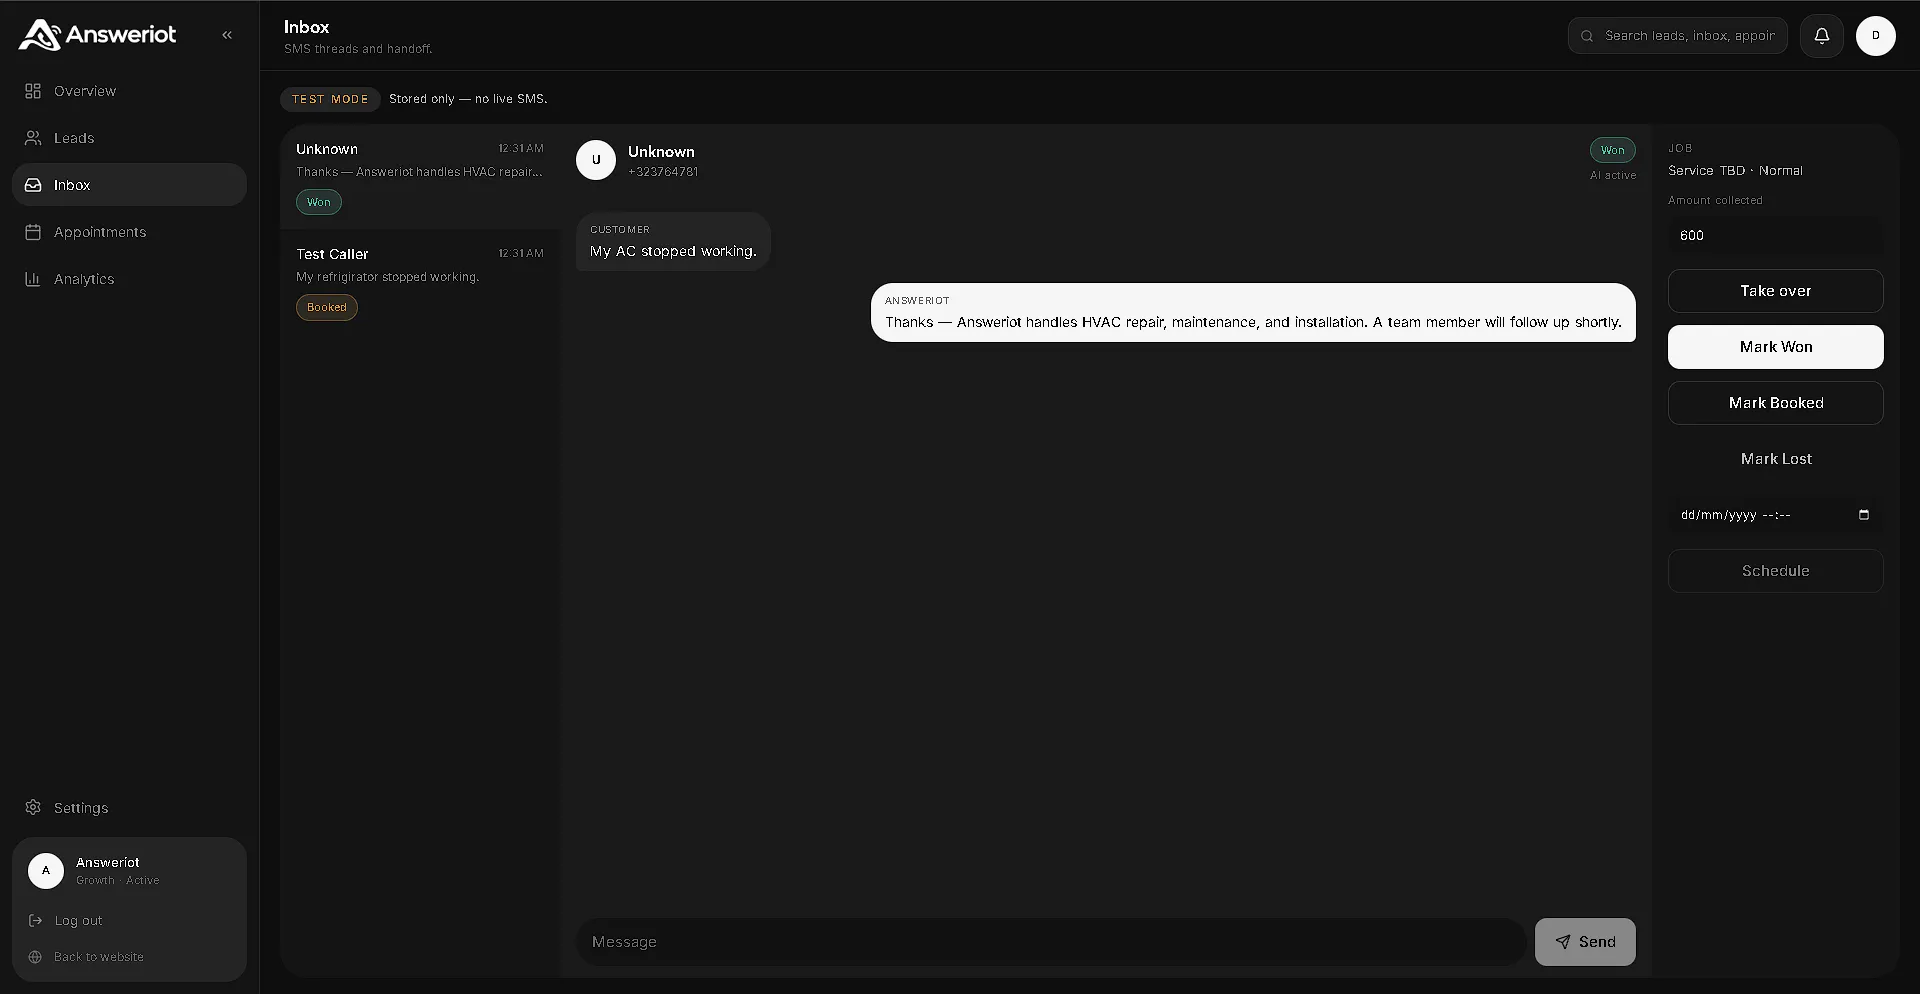The image size is (1920, 994).
Task: Click phone number +323764781
Action: (663, 172)
